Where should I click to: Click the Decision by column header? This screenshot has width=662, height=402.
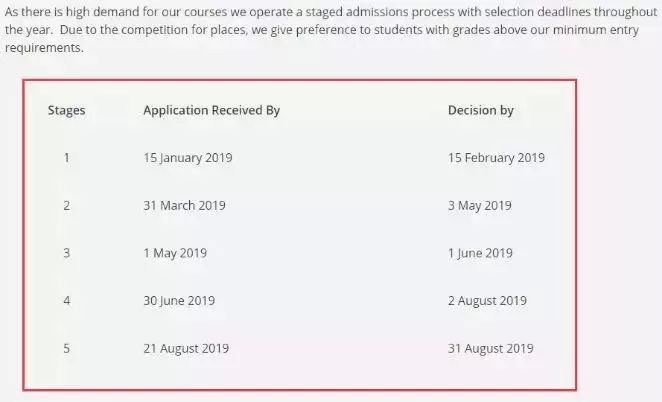[481, 110]
